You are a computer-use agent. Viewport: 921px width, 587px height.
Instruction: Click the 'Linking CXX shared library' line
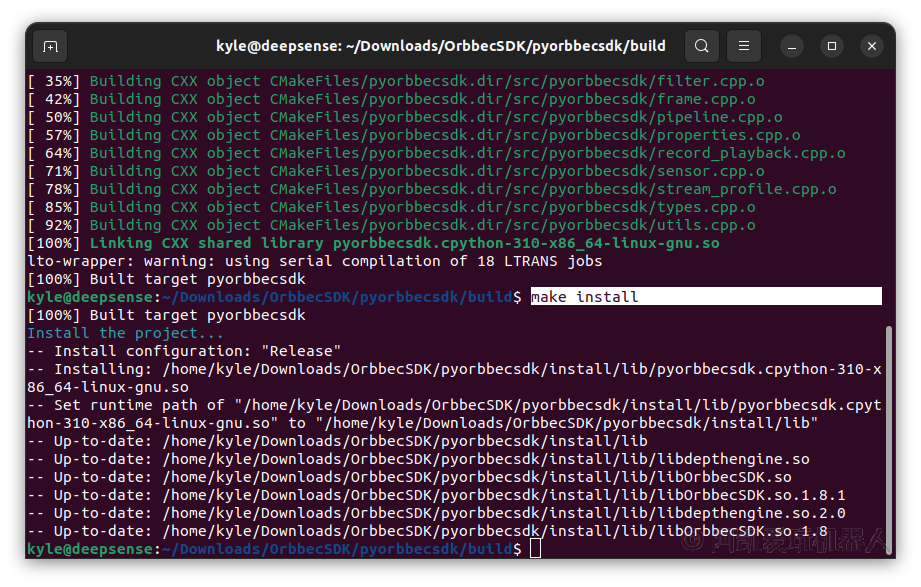pyautogui.click(x=373, y=243)
